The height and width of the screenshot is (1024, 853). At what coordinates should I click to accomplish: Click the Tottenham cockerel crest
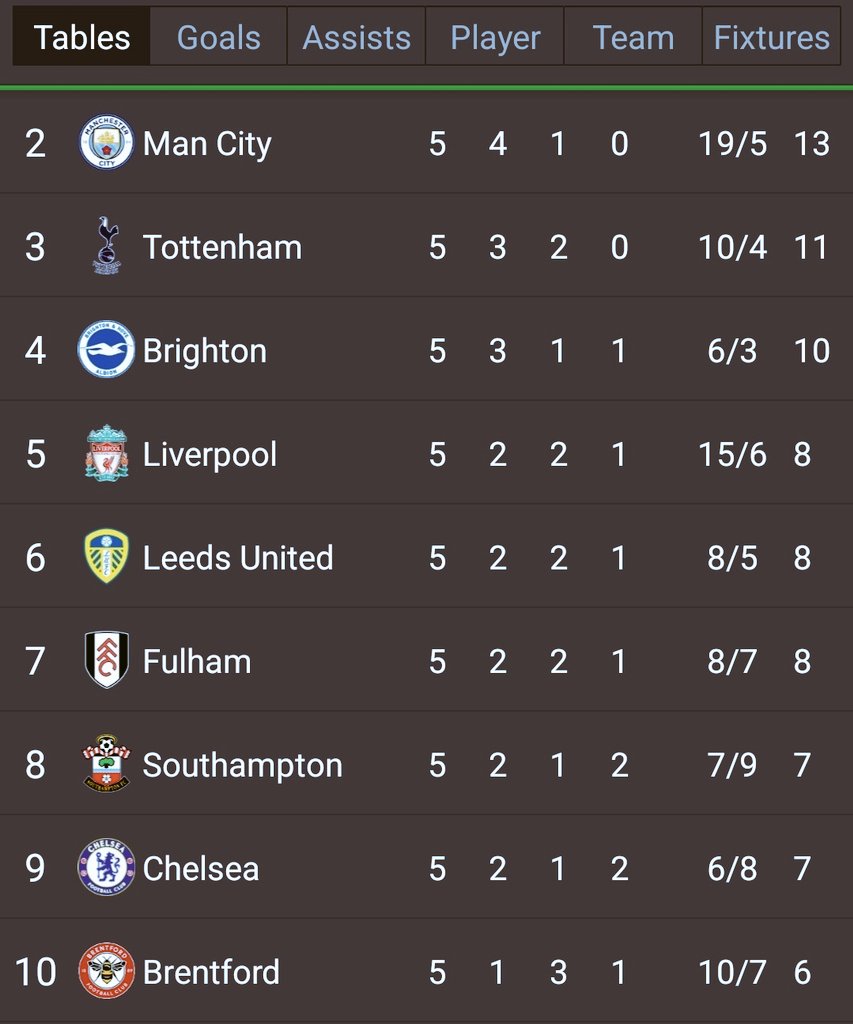coord(107,246)
